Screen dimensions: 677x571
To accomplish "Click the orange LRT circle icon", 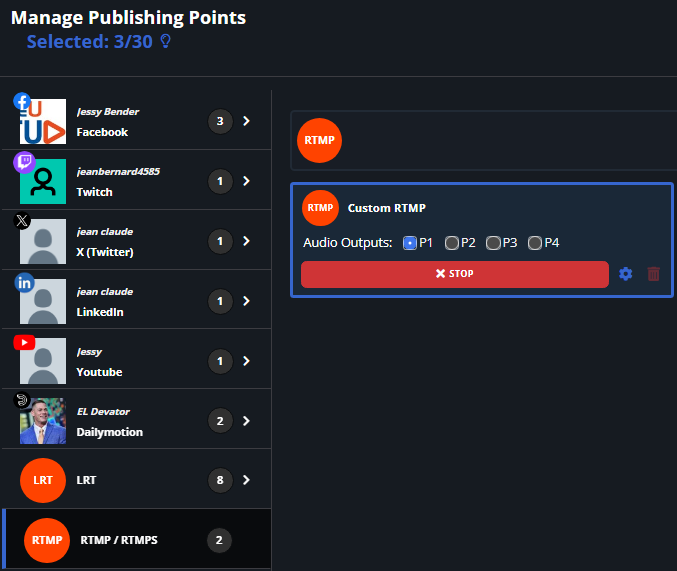I will pyautogui.click(x=43, y=480).
